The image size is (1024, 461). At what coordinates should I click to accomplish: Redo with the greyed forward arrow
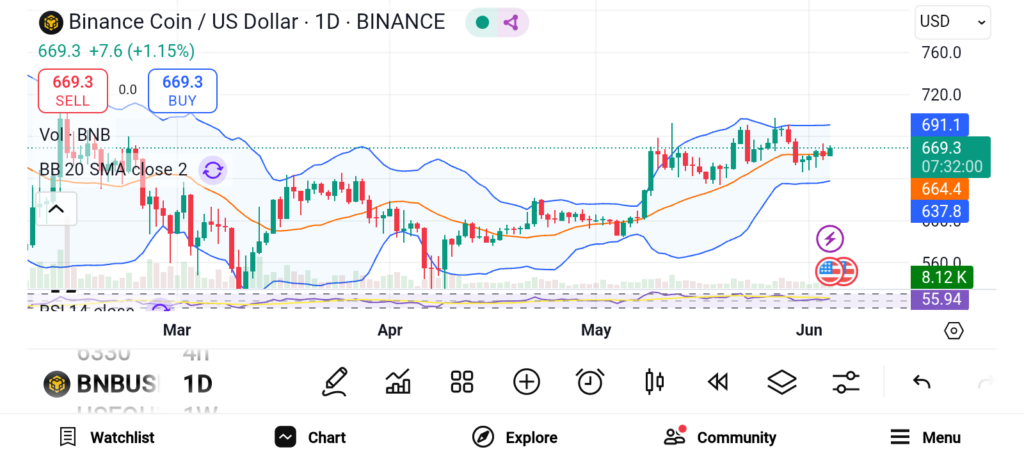[x=985, y=382]
